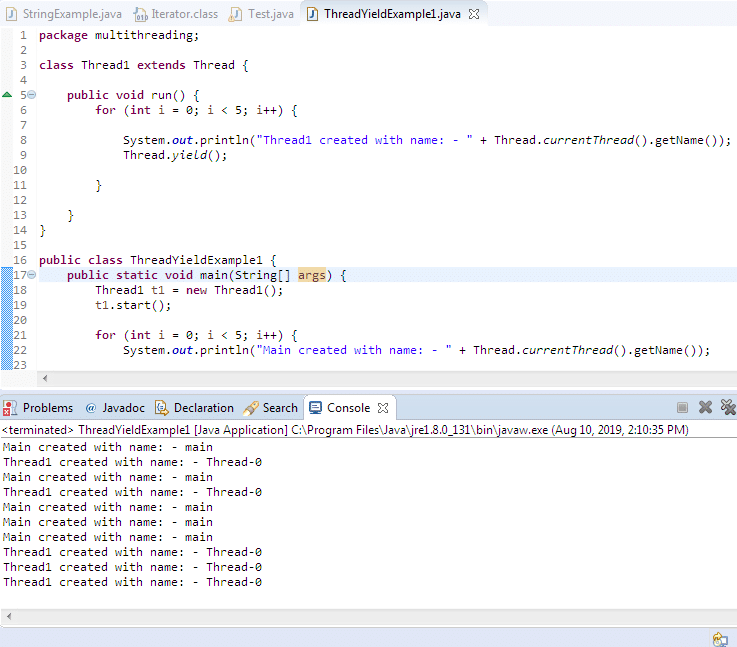Click the console horizontal scrollbar left arrow
Image resolution: width=737 pixels, height=647 pixels.
[x=8, y=616]
